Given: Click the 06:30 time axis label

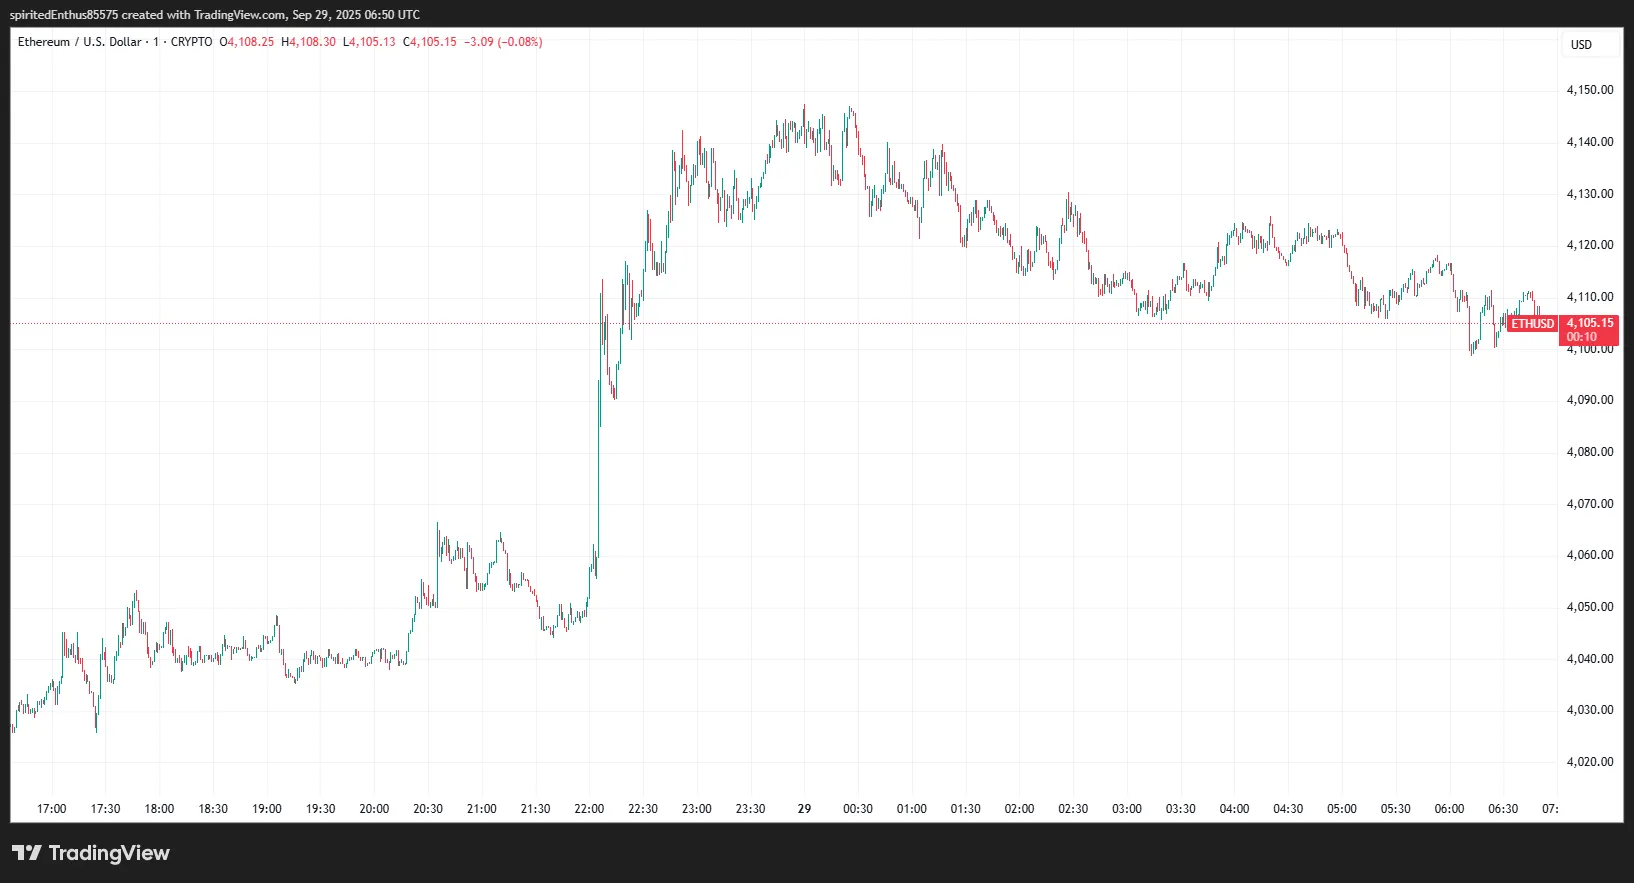Looking at the screenshot, I should [x=1503, y=809].
